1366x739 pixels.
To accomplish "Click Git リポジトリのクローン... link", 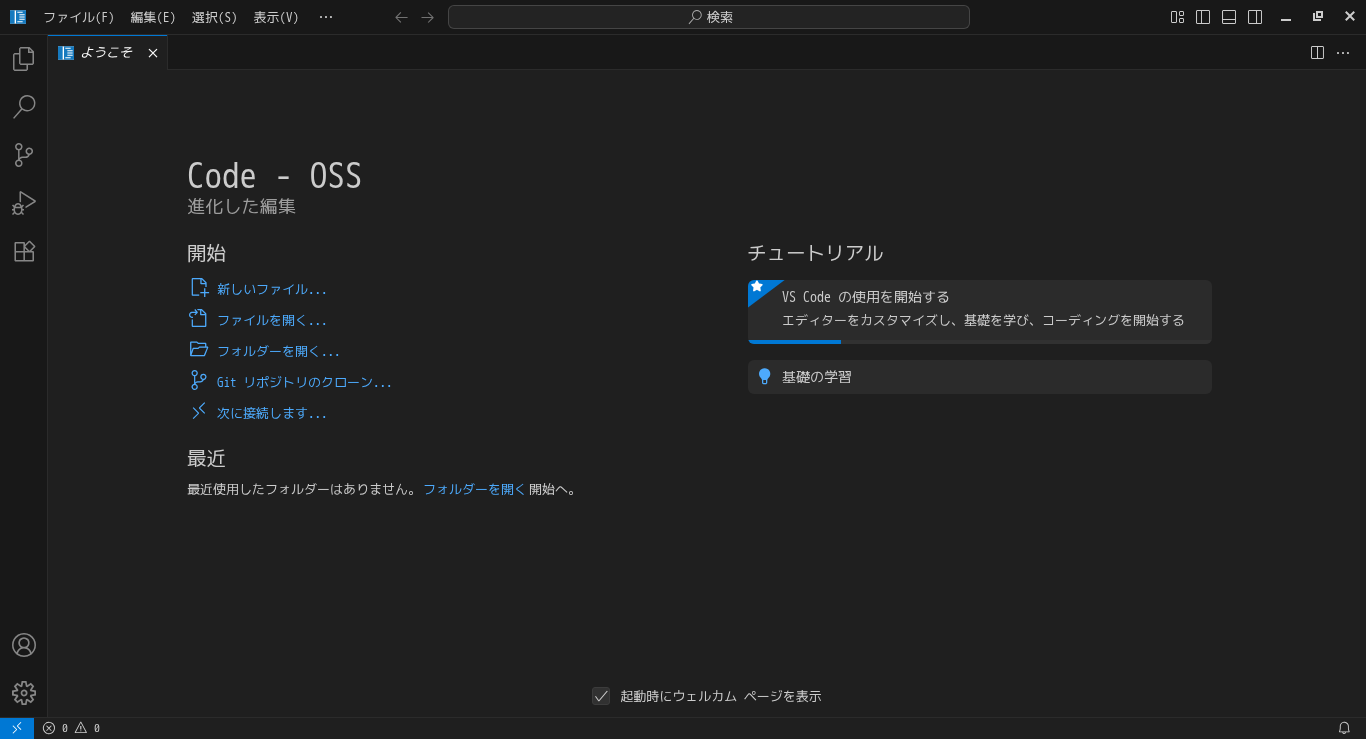I will [304, 382].
